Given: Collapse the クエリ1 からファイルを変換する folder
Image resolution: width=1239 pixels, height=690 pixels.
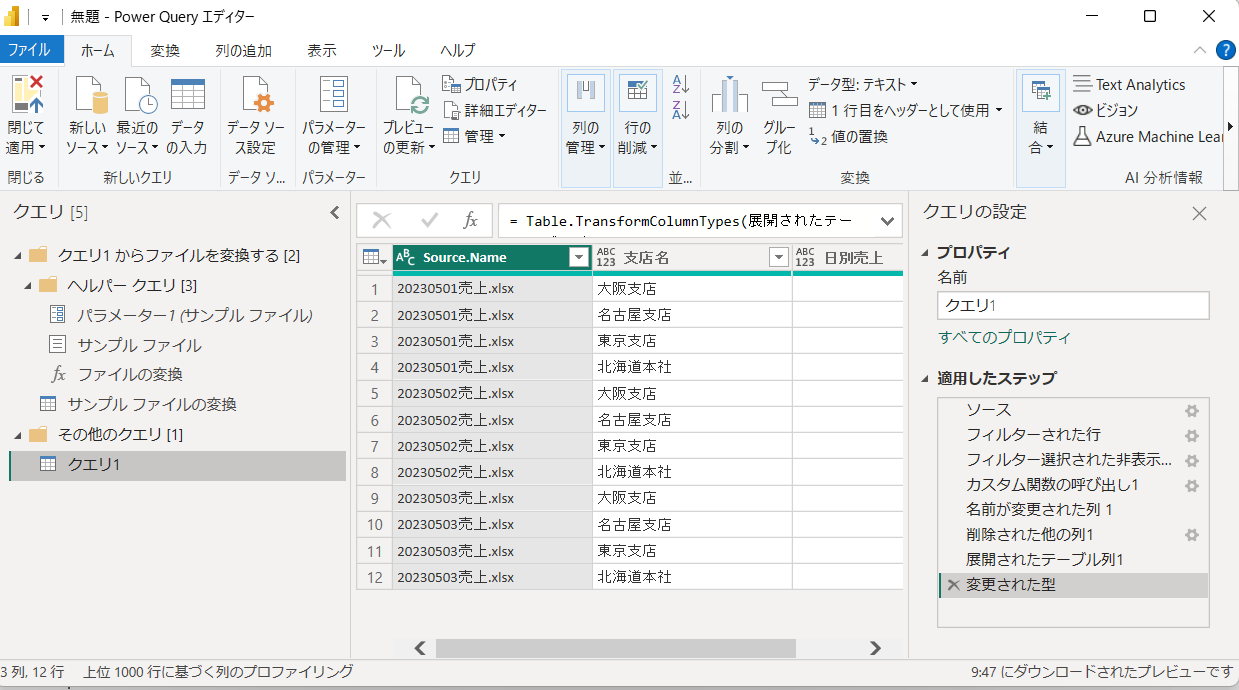Looking at the screenshot, I should click(x=18, y=255).
